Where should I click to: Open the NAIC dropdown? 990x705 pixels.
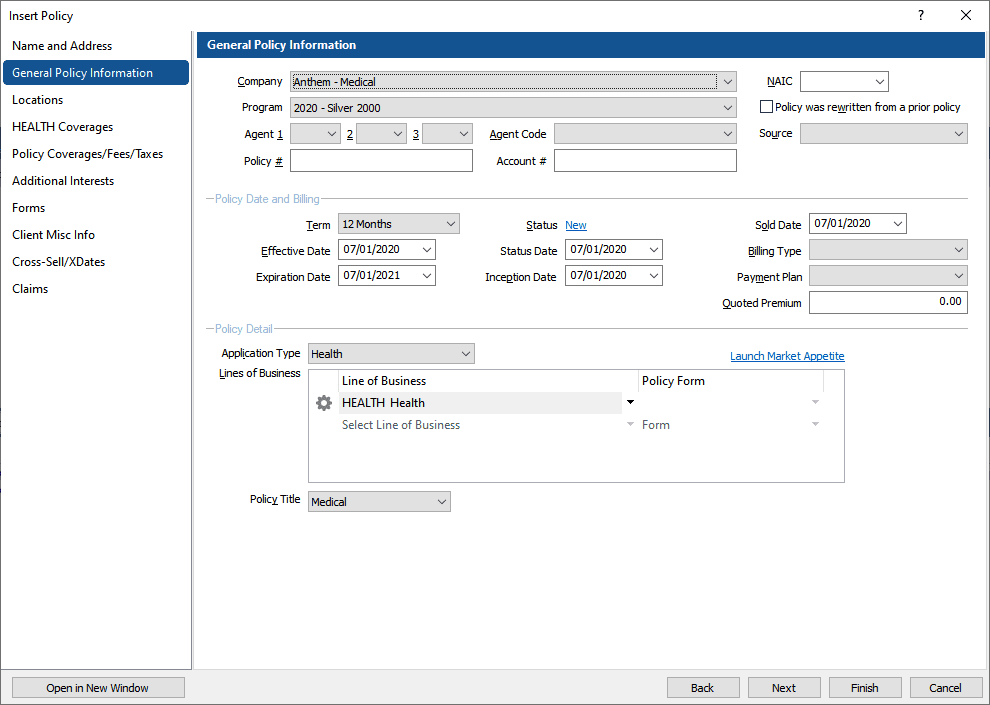(880, 81)
